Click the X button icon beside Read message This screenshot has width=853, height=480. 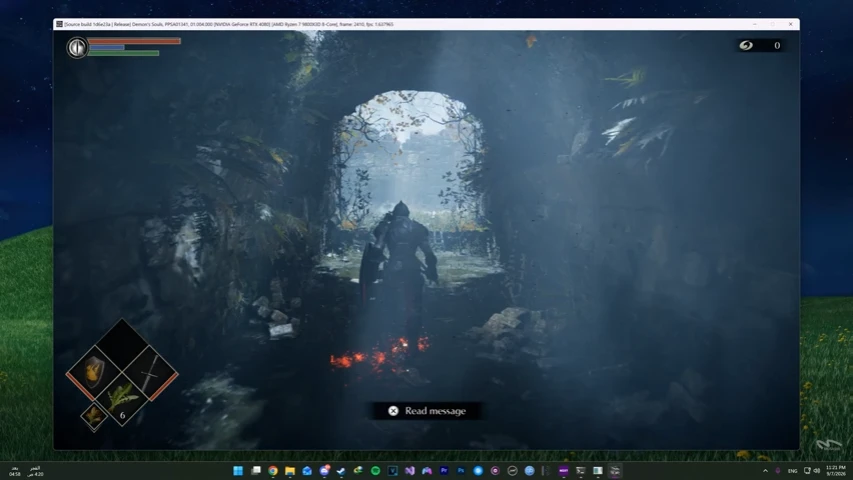pos(393,411)
